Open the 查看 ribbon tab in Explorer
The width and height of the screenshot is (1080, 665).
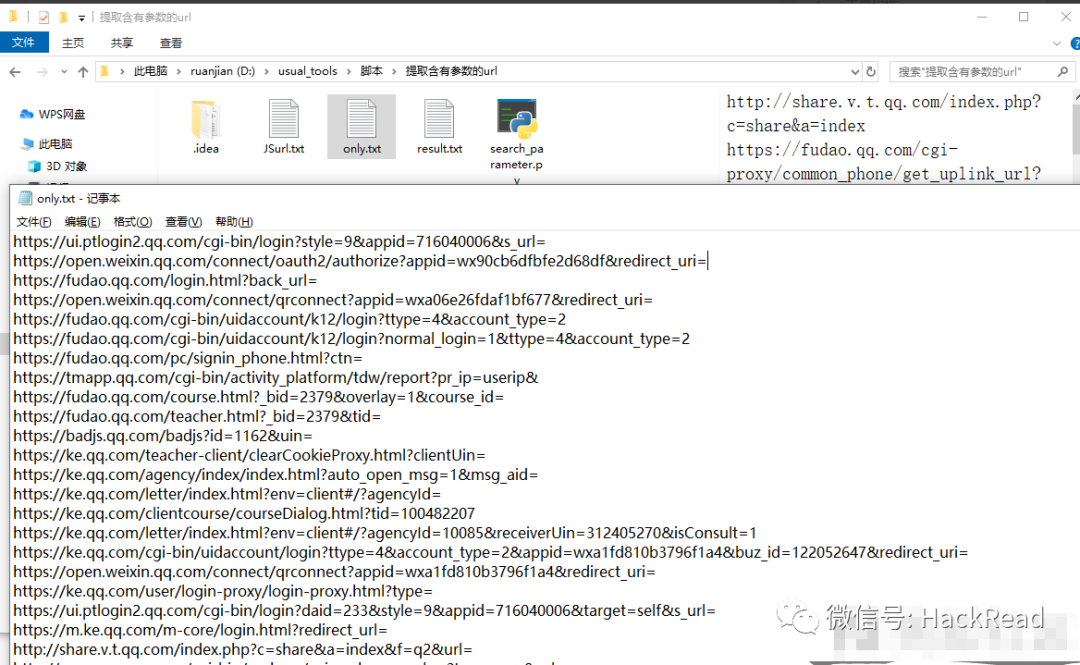171,43
